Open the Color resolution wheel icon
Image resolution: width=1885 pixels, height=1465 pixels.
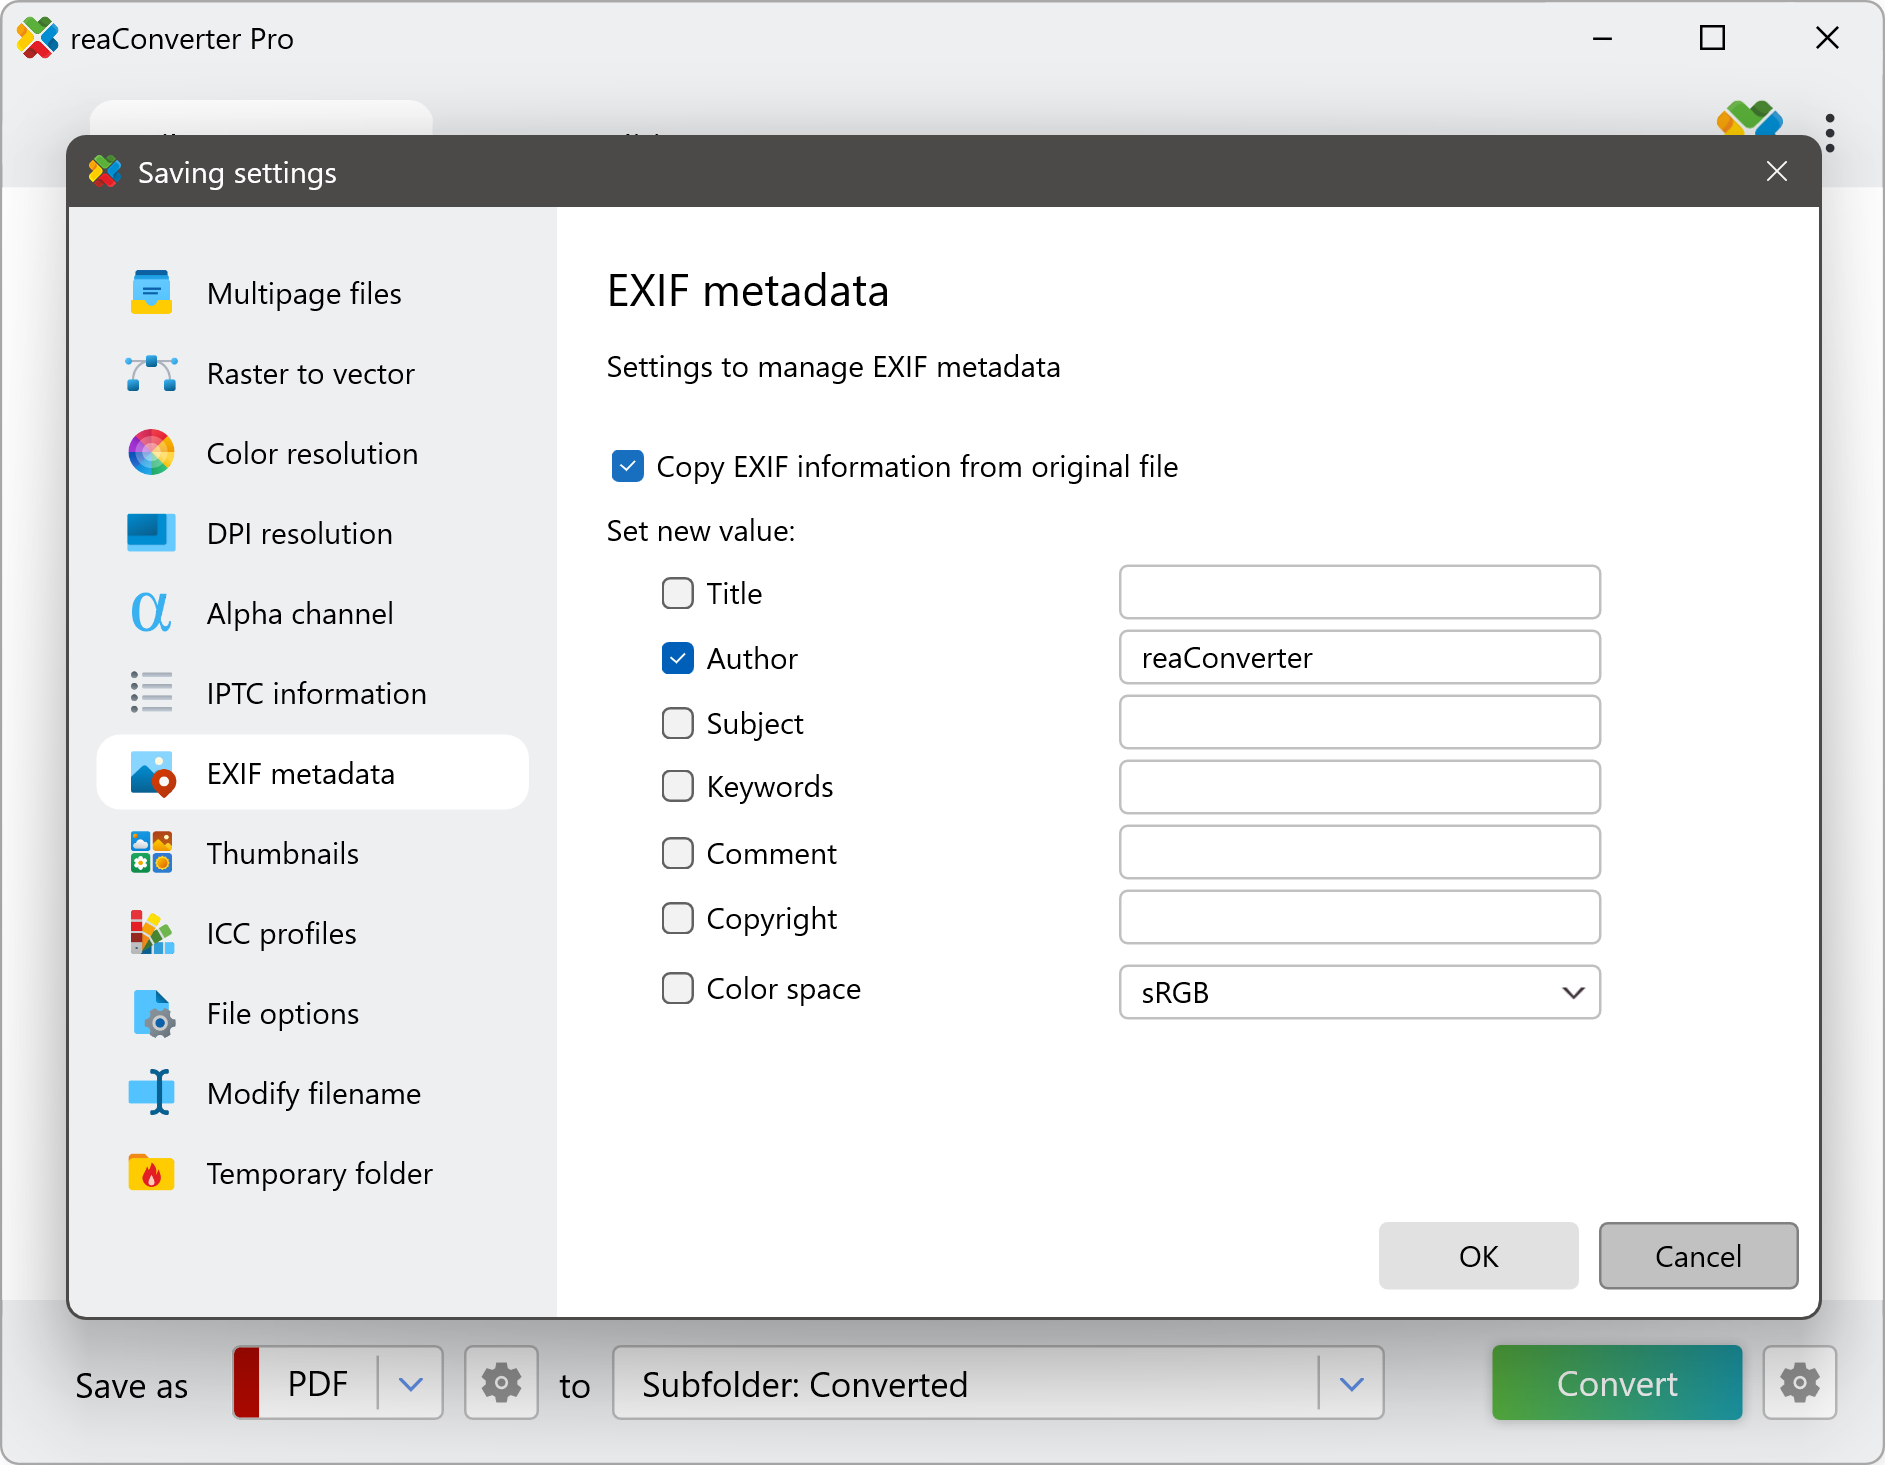click(x=151, y=453)
